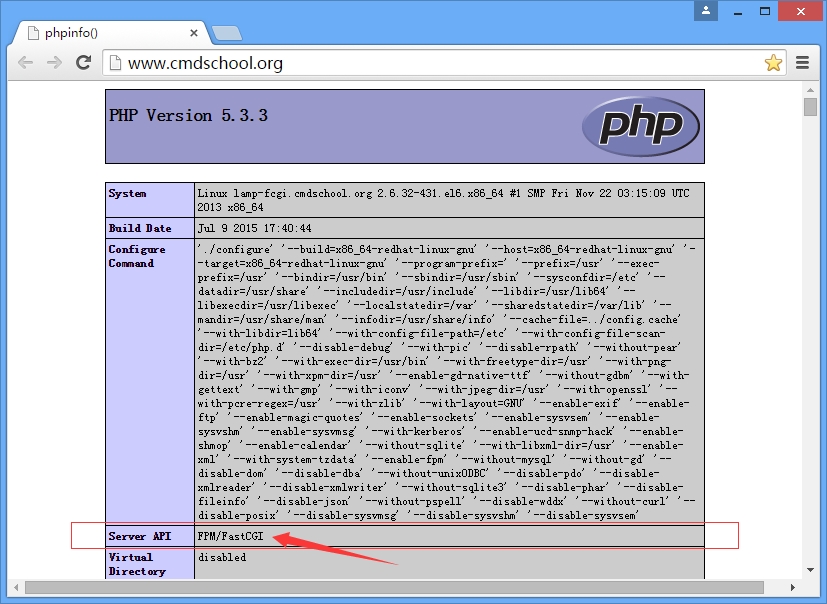The width and height of the screenshot is (827, 604).
Task: Click the horizontal scrollbar left arrow
Action: pyautogui.click(x=16, y=587)
